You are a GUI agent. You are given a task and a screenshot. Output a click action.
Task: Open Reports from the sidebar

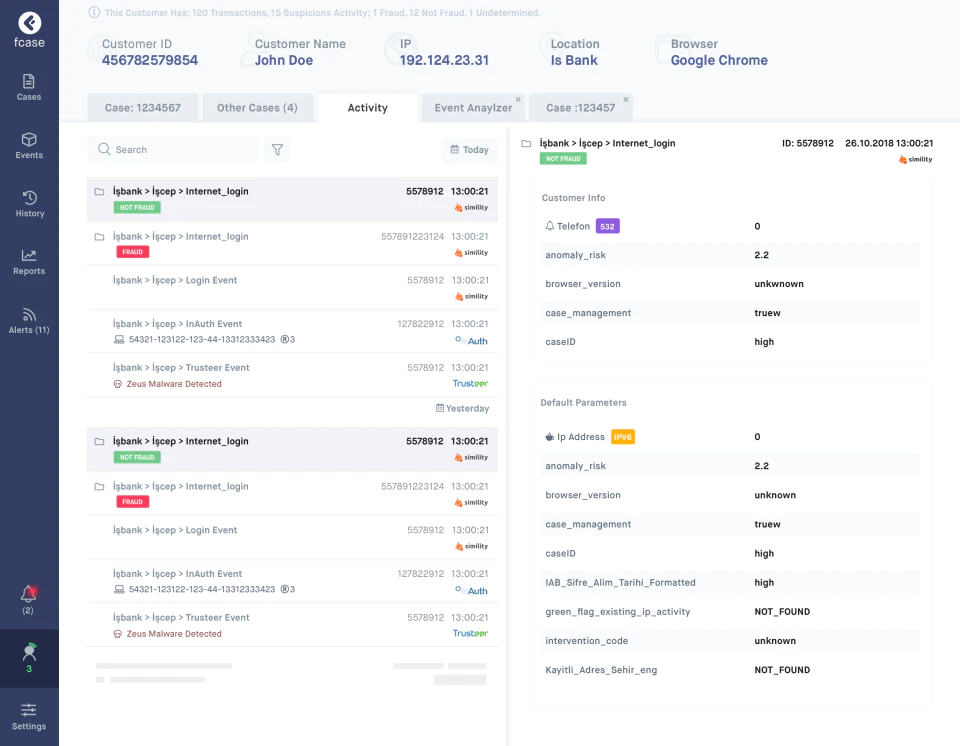(29, 262)
